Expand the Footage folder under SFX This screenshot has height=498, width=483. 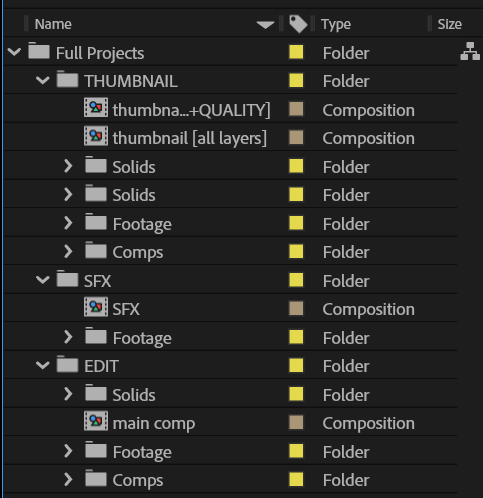[x=68, y=337]
